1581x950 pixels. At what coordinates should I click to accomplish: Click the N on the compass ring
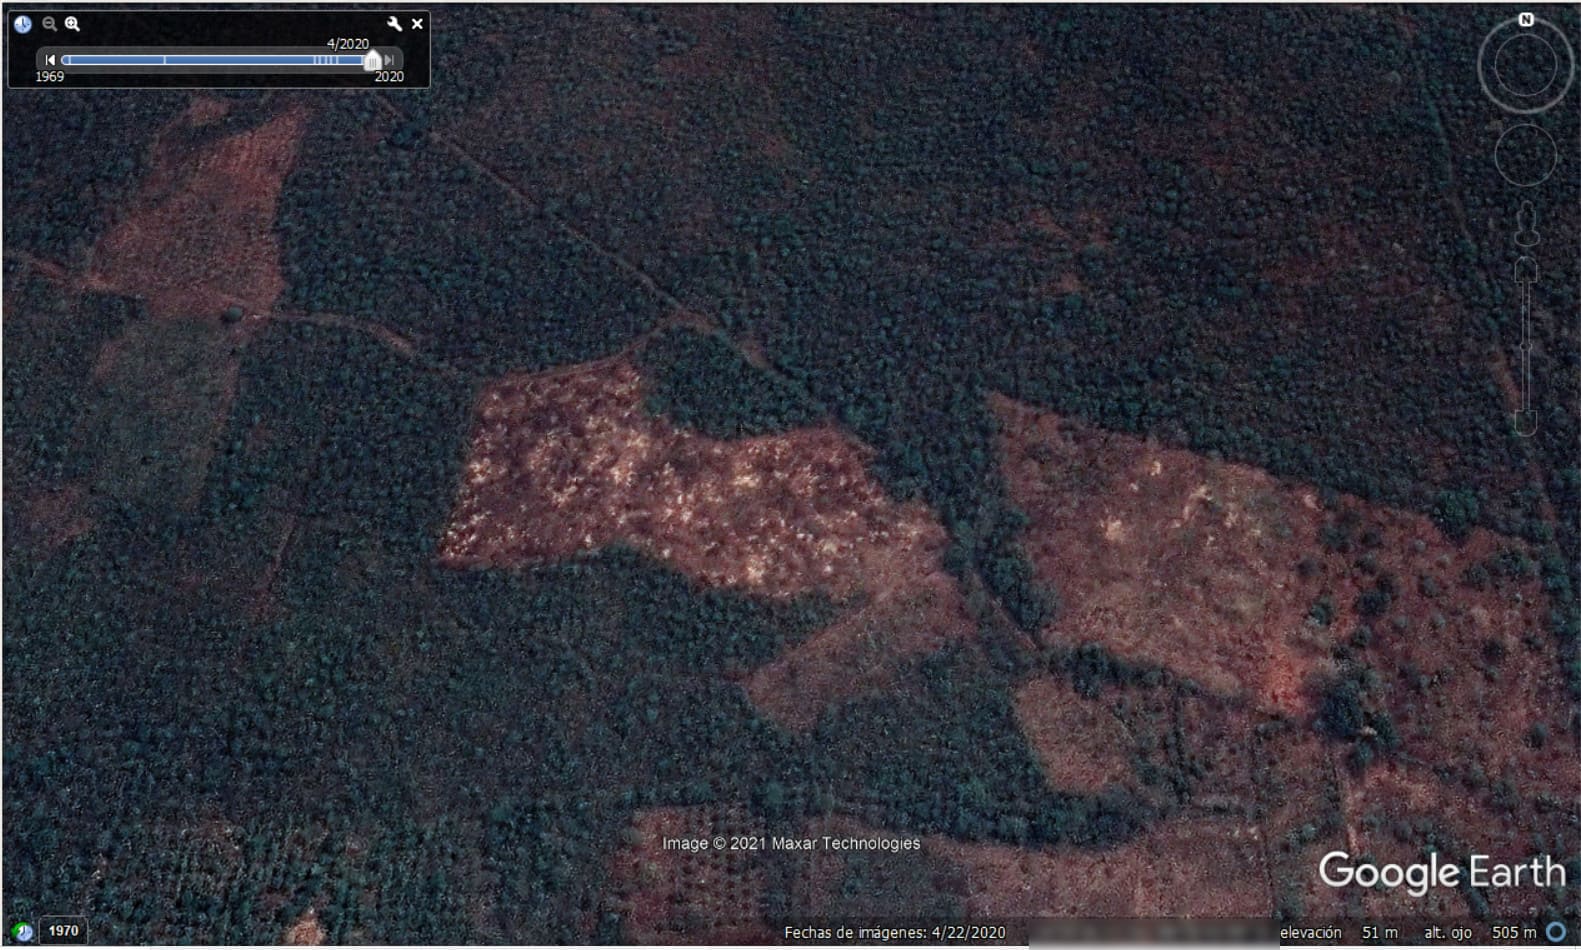1525,20
